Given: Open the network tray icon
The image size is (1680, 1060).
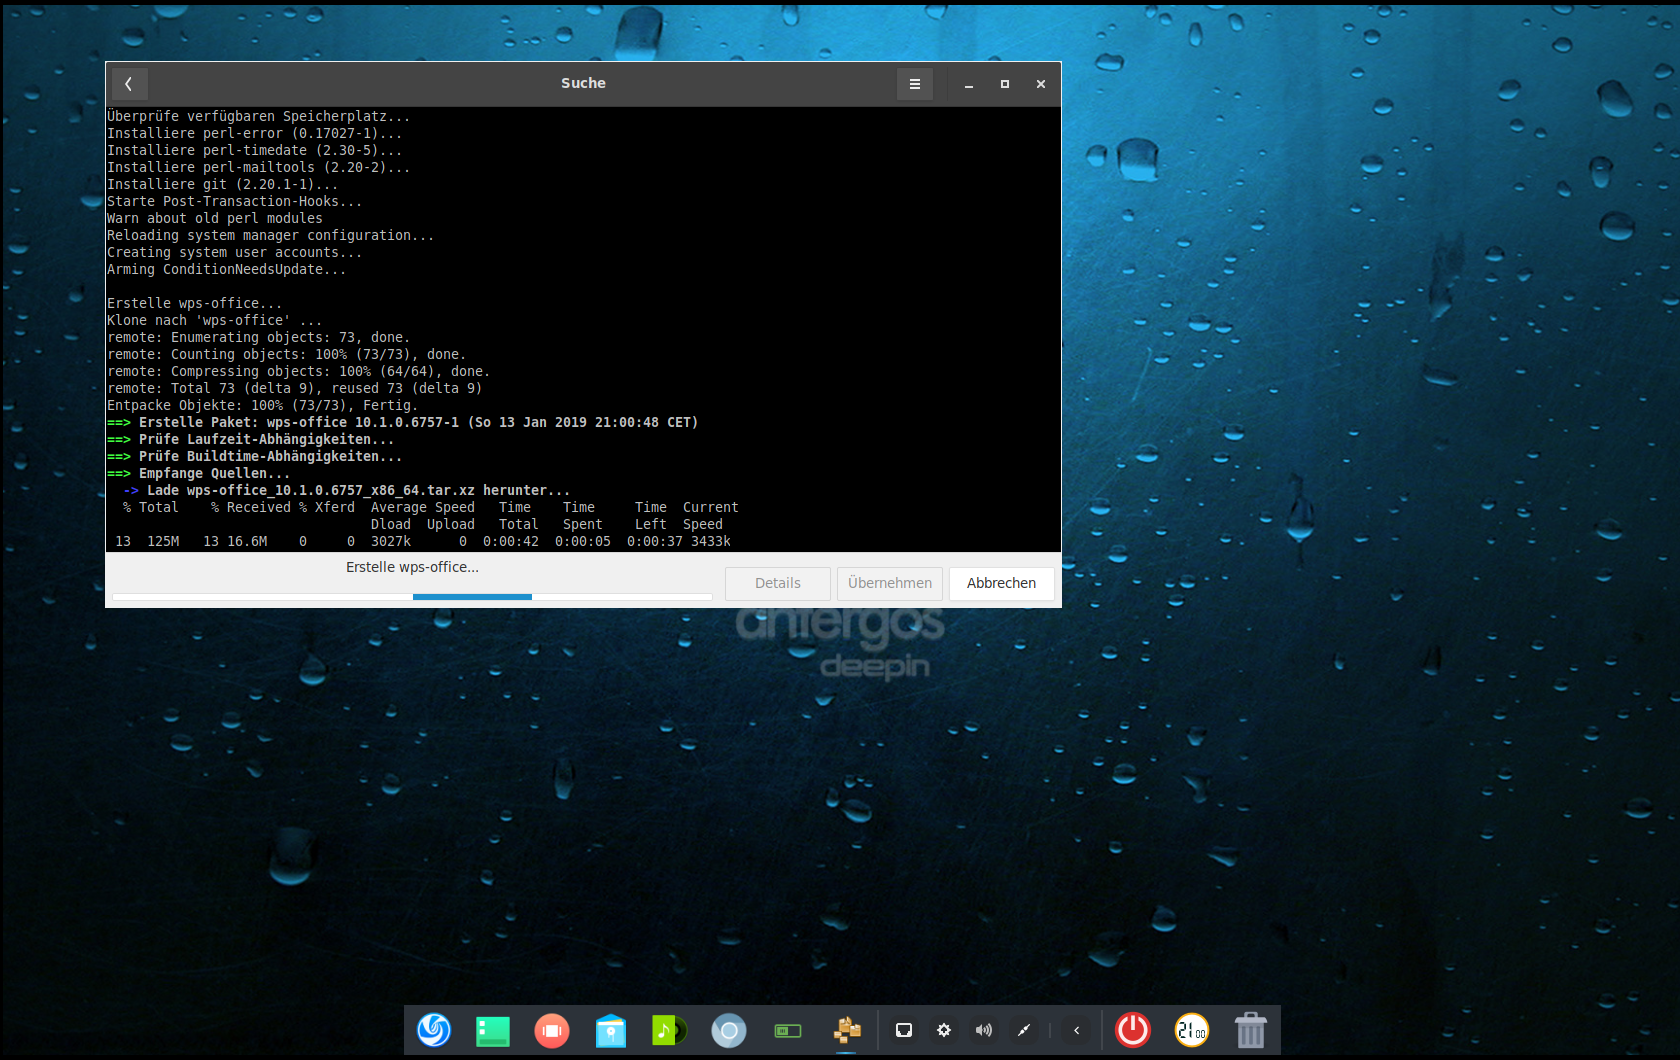Looking at the screenshot, I should (x=904, y=1030).
